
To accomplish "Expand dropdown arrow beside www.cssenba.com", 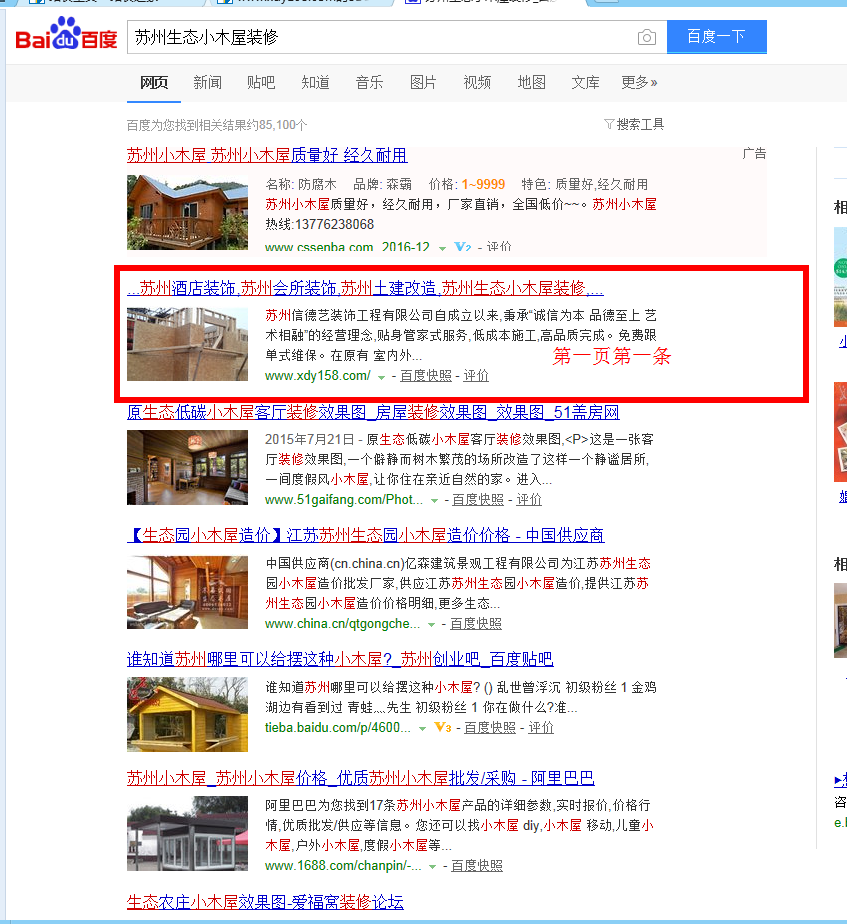I will click(442, 249).
